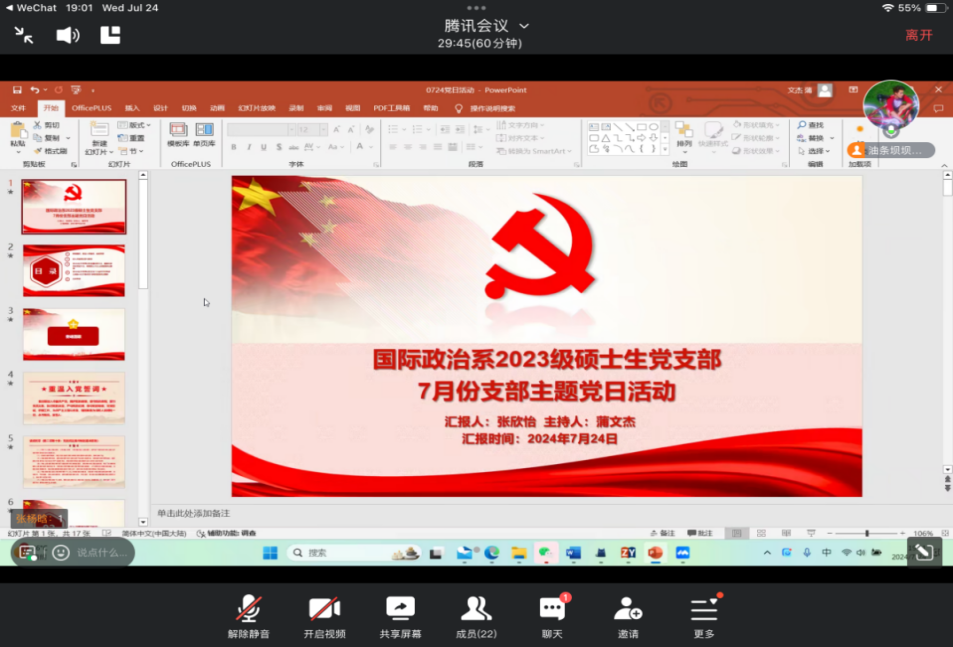The width and height of the screenshot is (953, 647).
Task: Leave the meeting via 离开
Action: point(918,35)
